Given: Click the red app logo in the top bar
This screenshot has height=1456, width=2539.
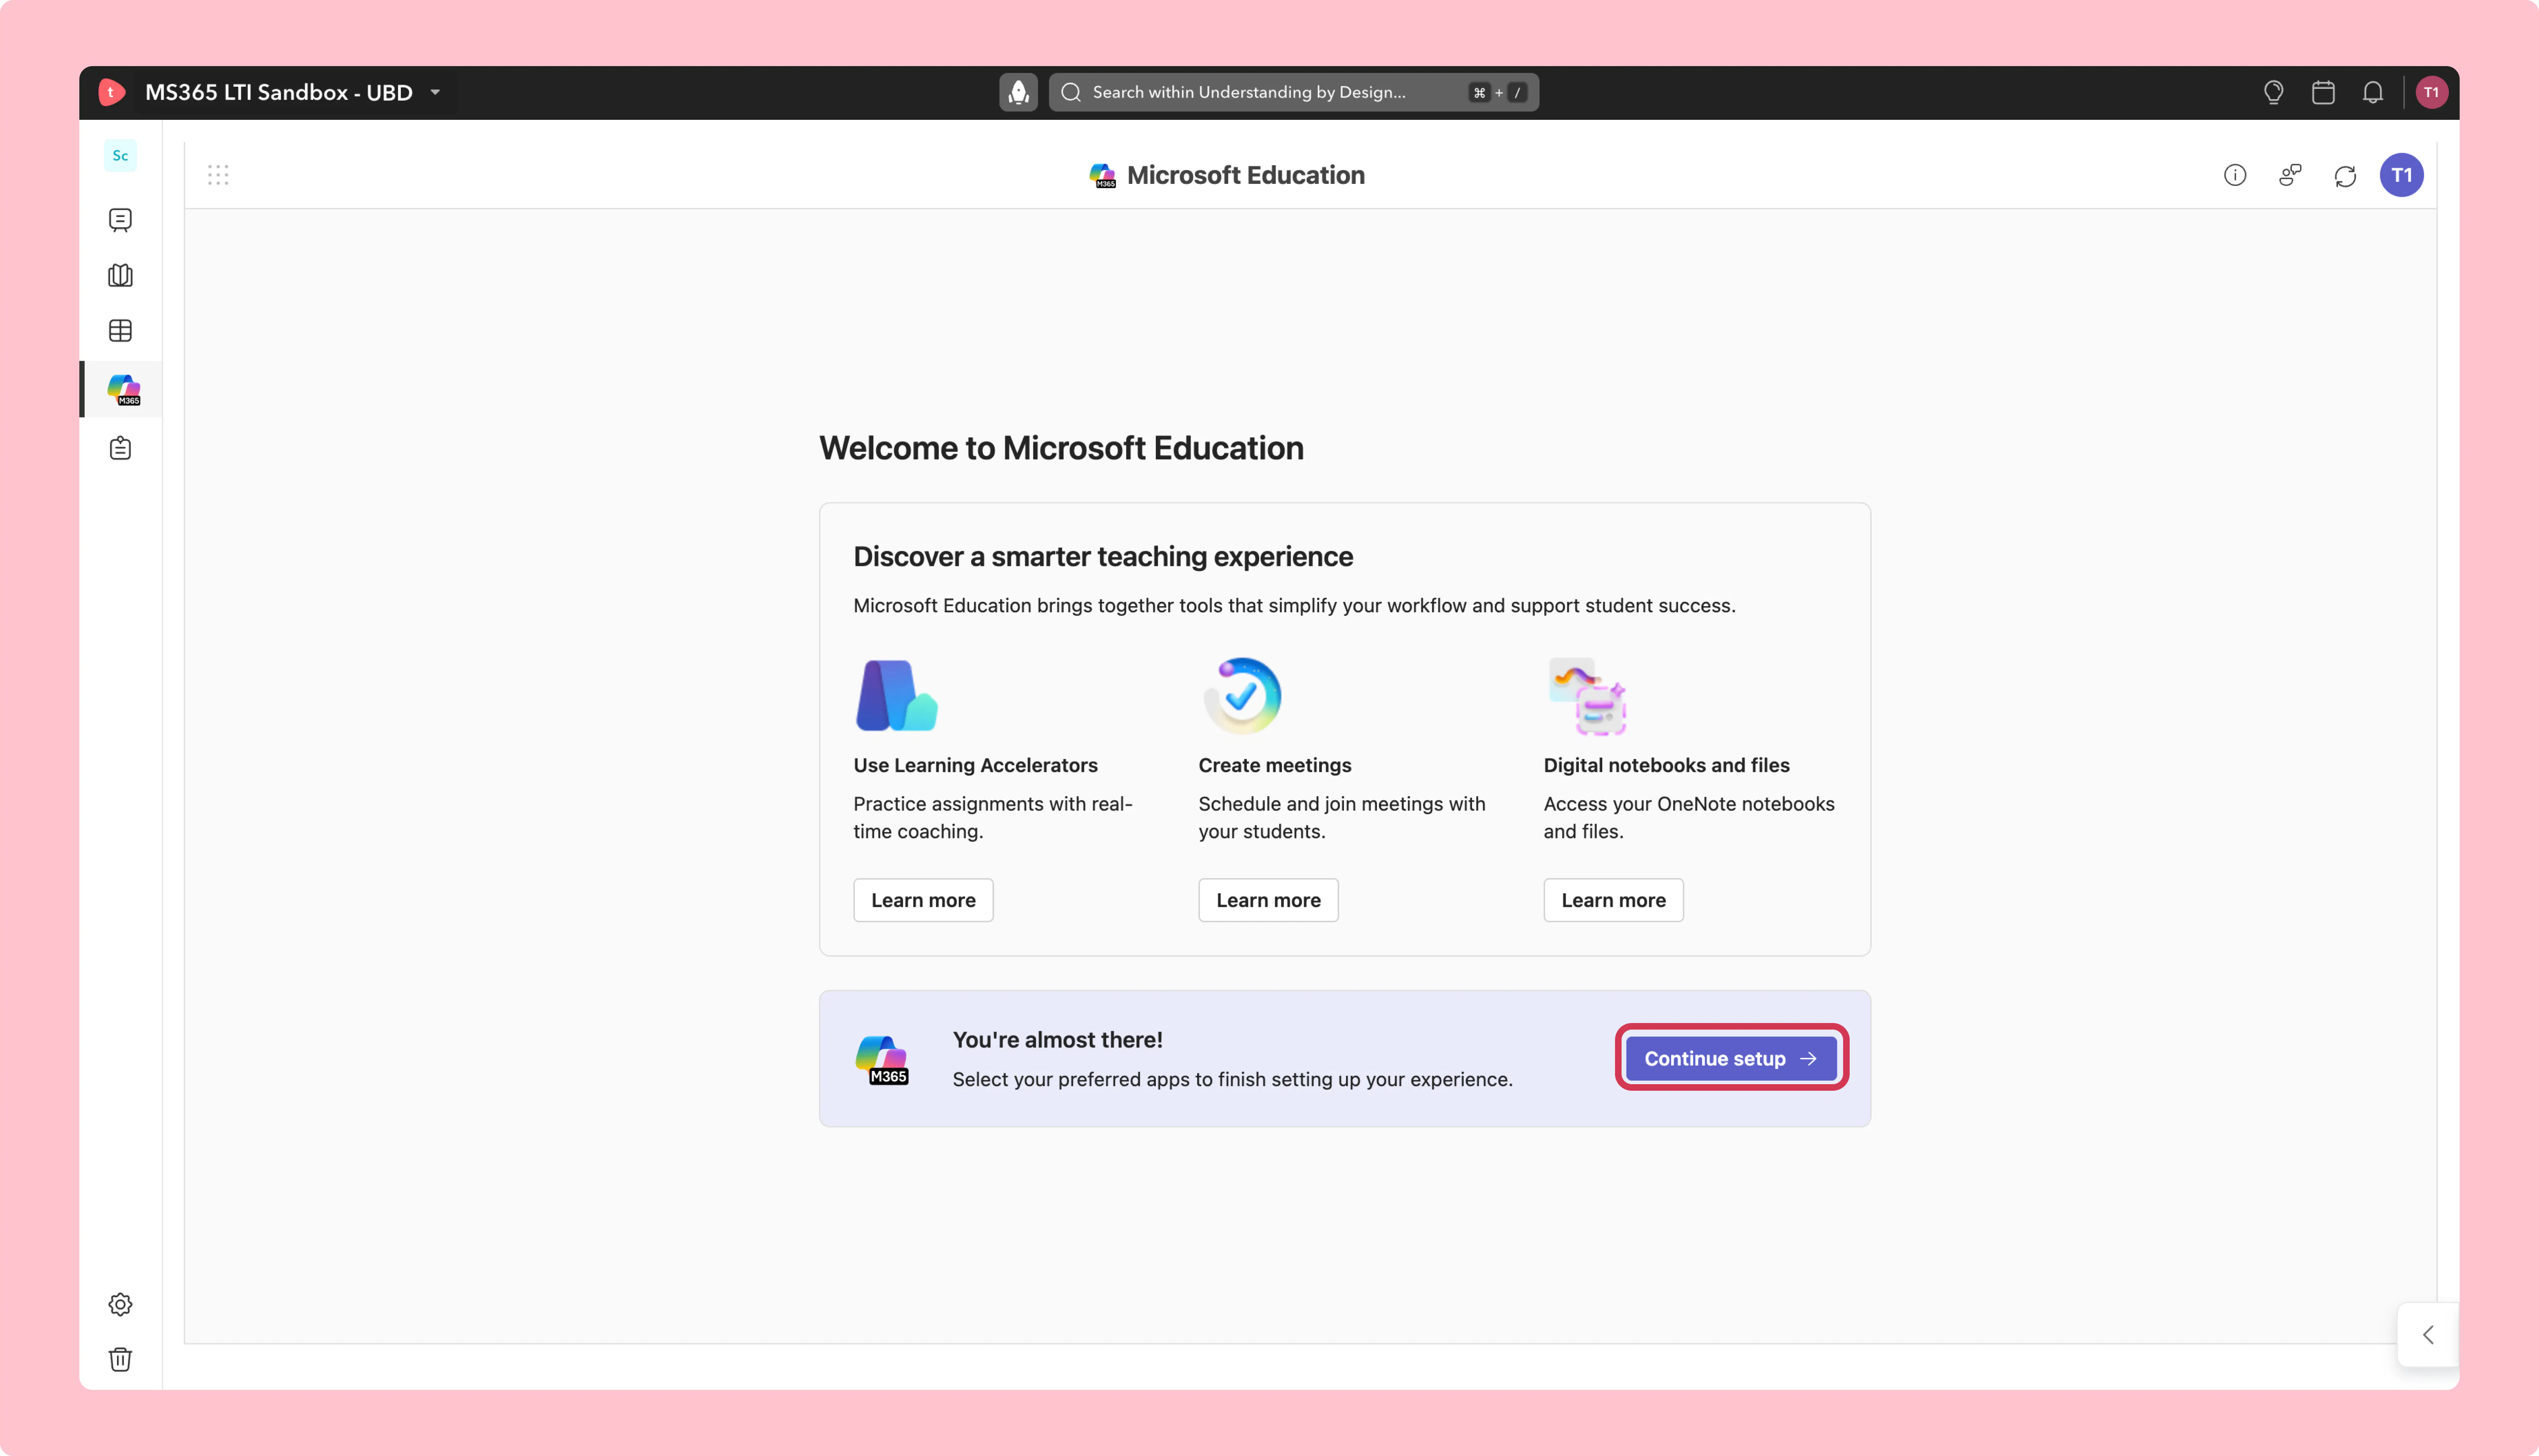Looking at the screenshot, I should [112, 92].
